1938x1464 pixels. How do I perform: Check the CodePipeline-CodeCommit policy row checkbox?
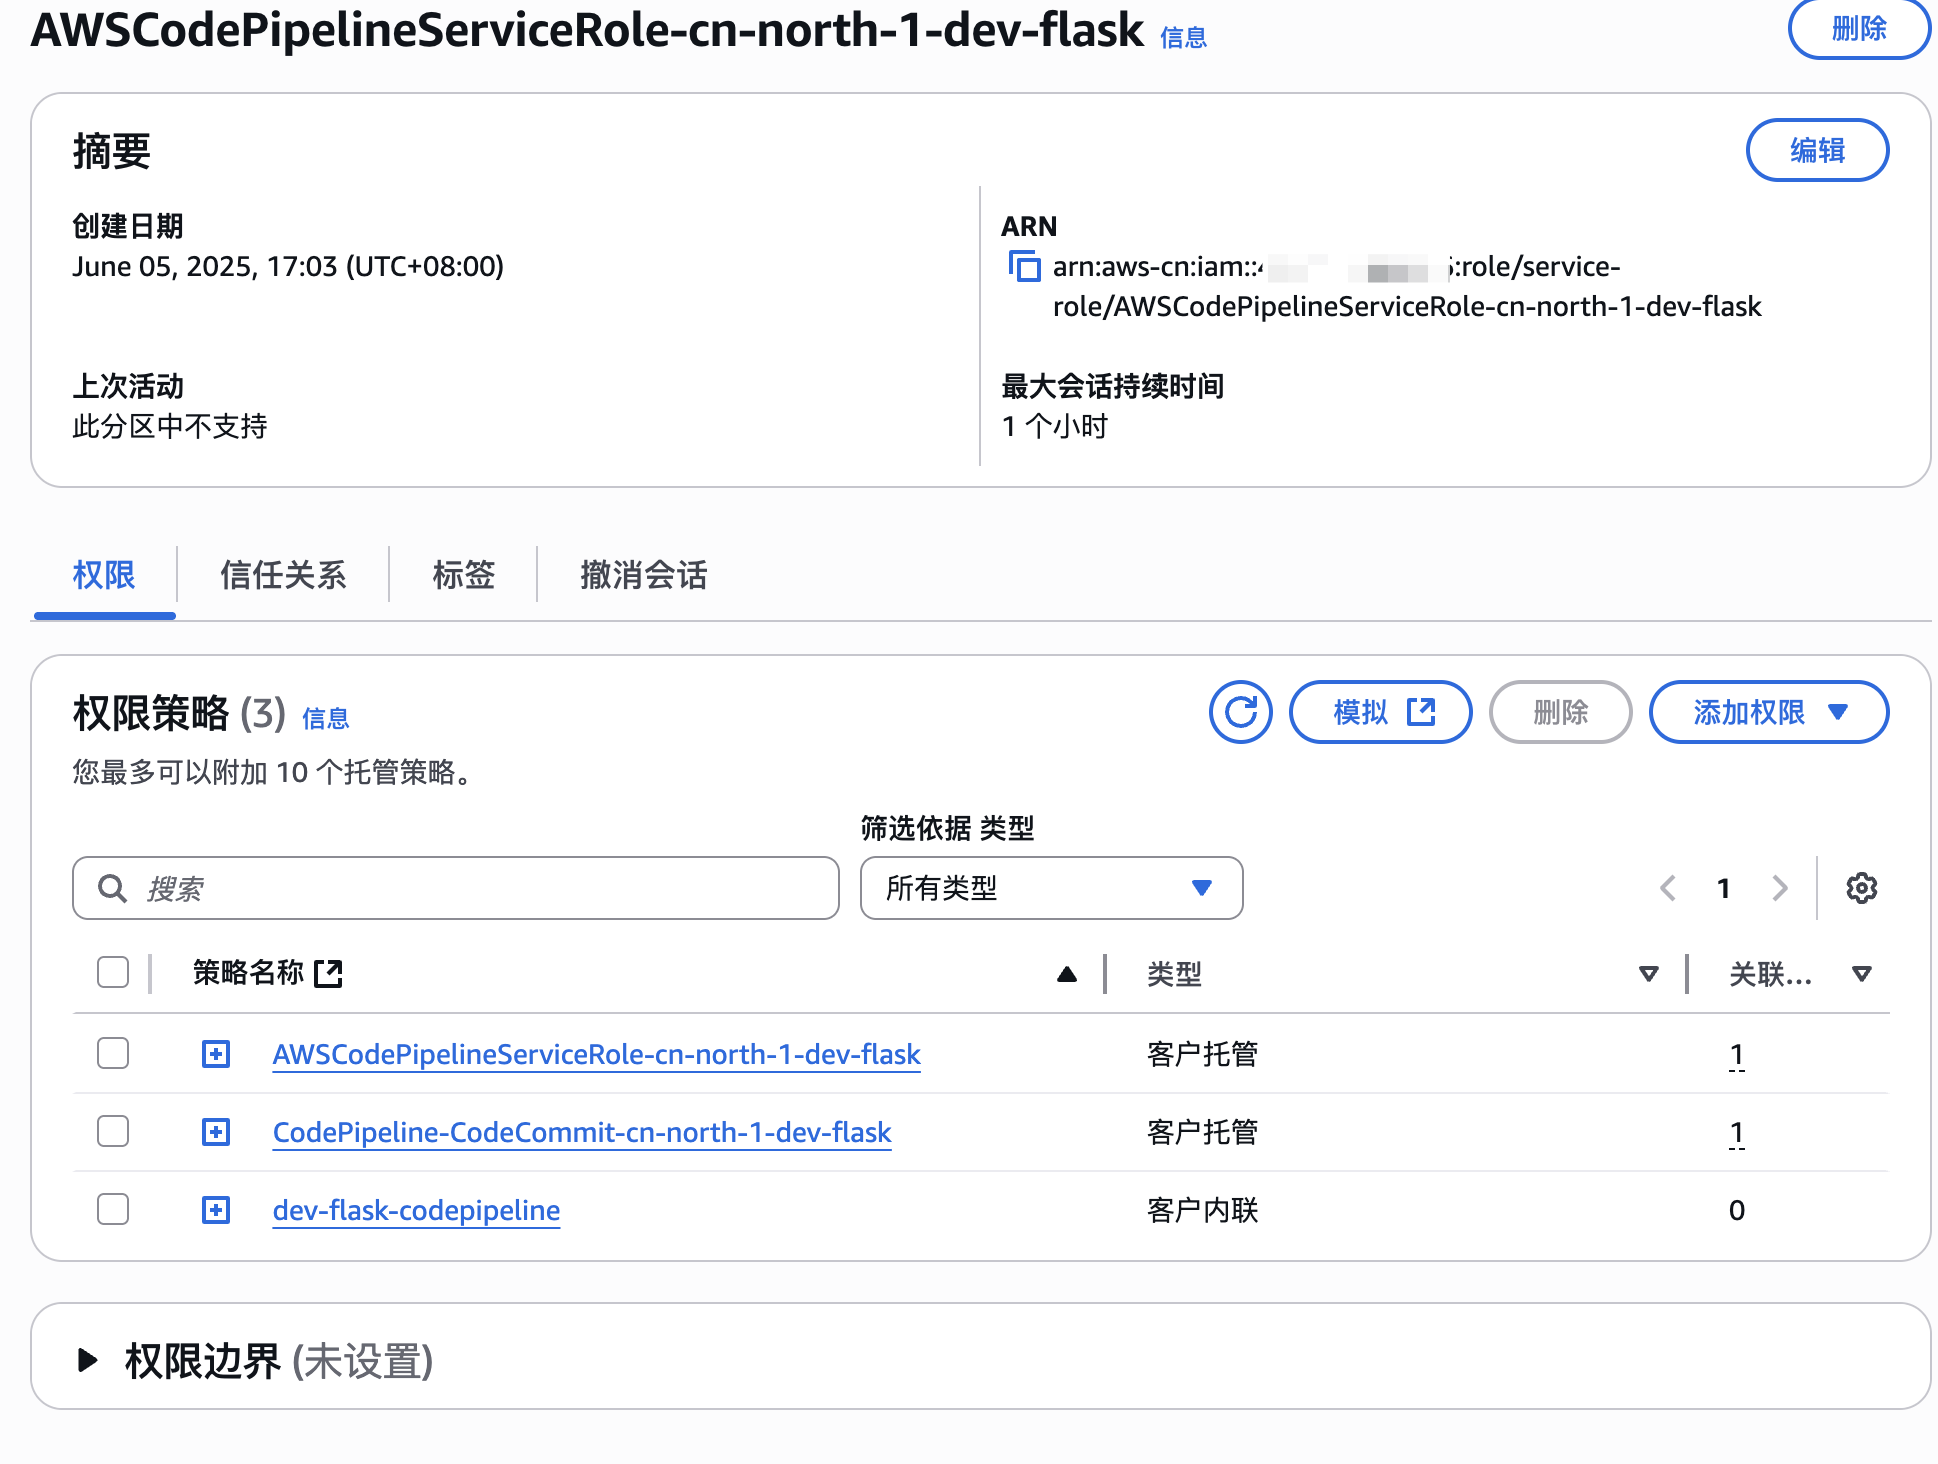pyautogui.click(x=113, y=1131)
